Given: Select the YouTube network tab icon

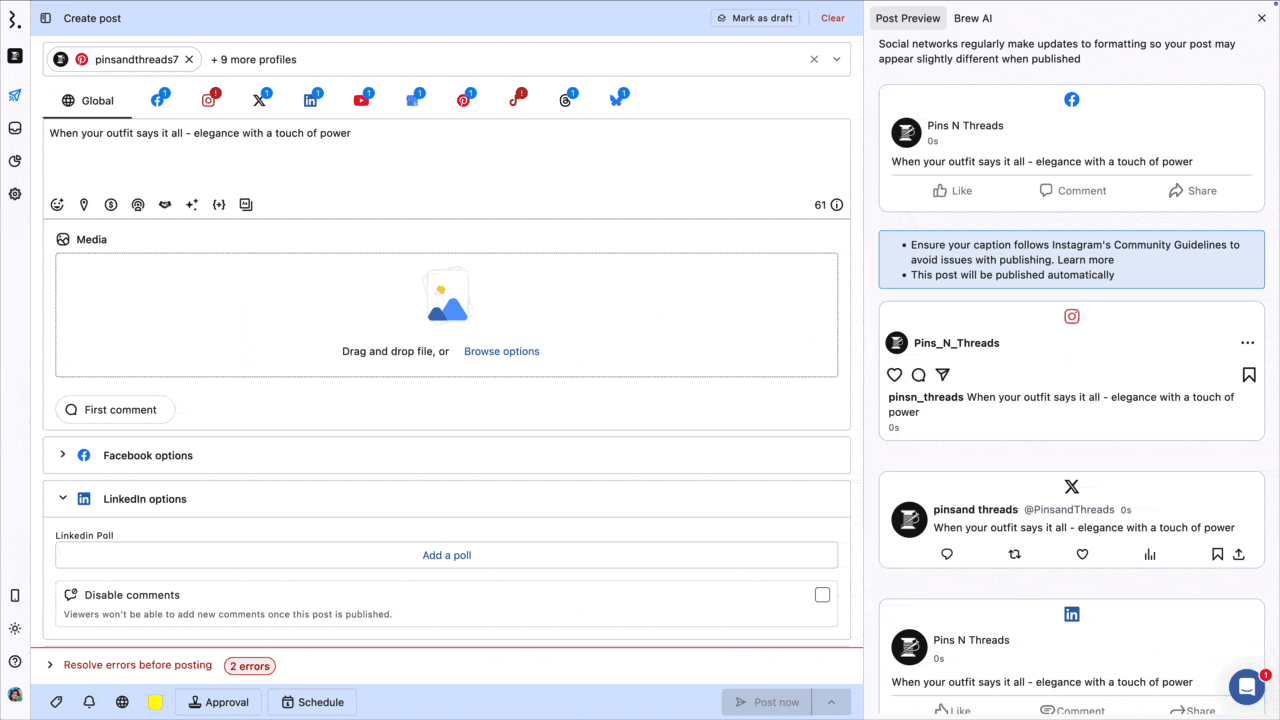Looking at the screenshot, I should (361, 100).
